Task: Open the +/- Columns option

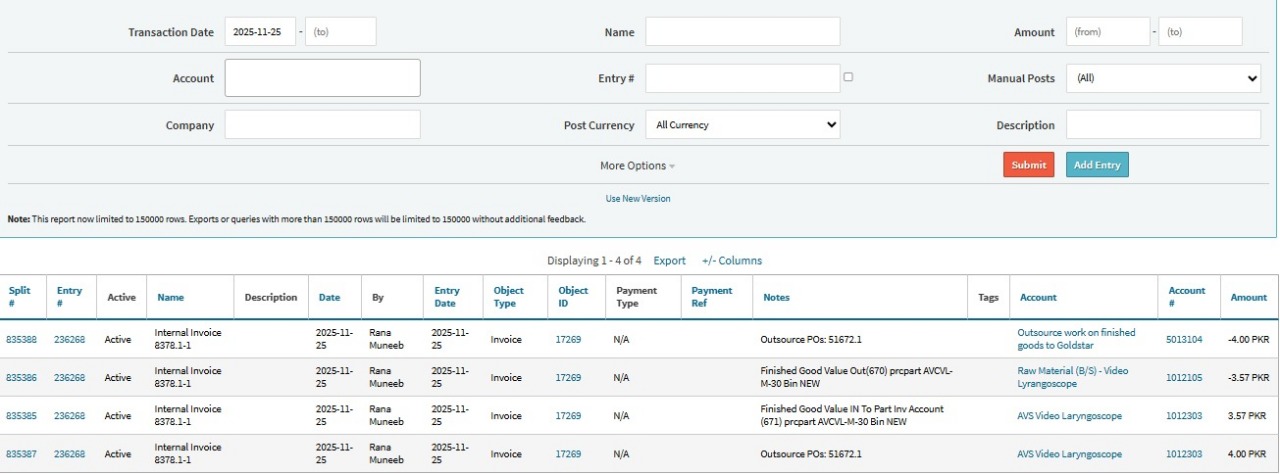Action: (732, 261)
